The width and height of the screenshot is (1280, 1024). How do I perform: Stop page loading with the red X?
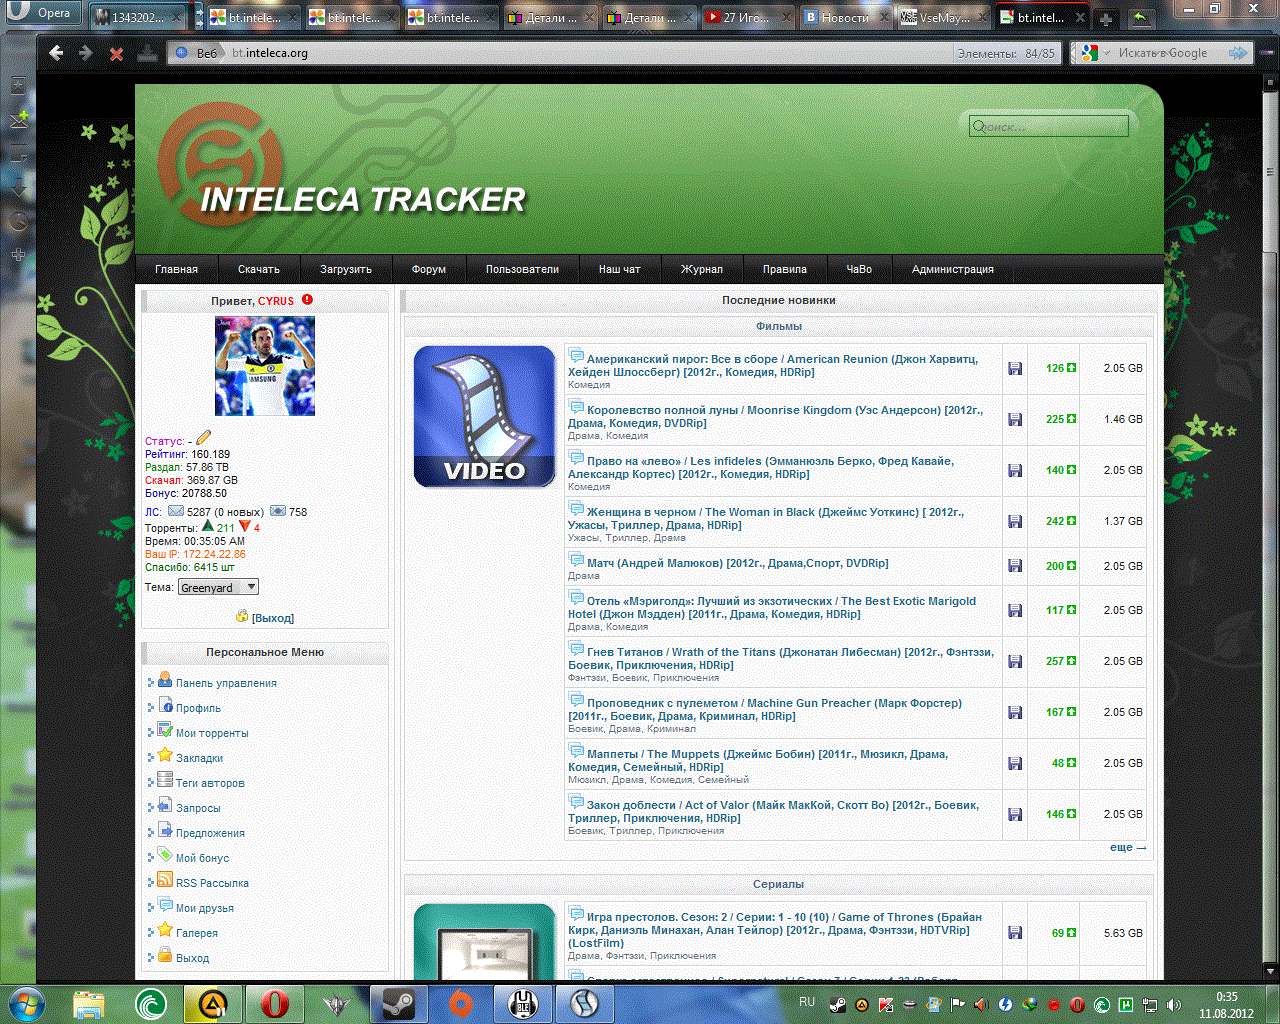click(x=116, y=54)
